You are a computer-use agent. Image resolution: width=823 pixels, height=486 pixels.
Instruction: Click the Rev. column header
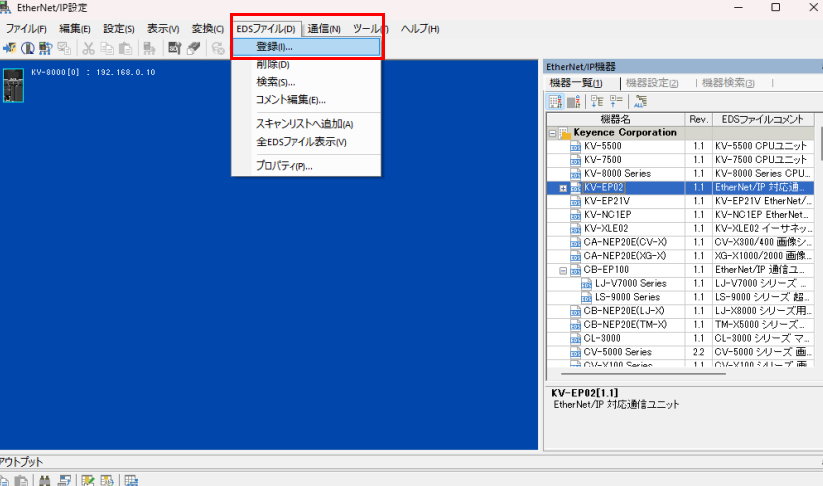point(699,120)
